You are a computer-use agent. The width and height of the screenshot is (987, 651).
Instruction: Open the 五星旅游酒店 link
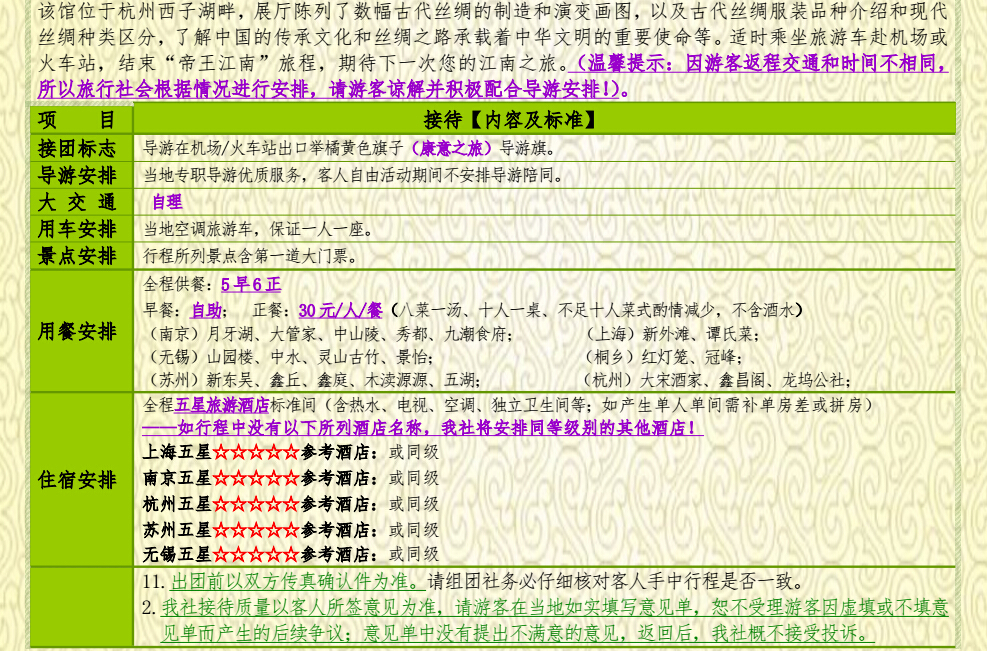coord(221,406)
